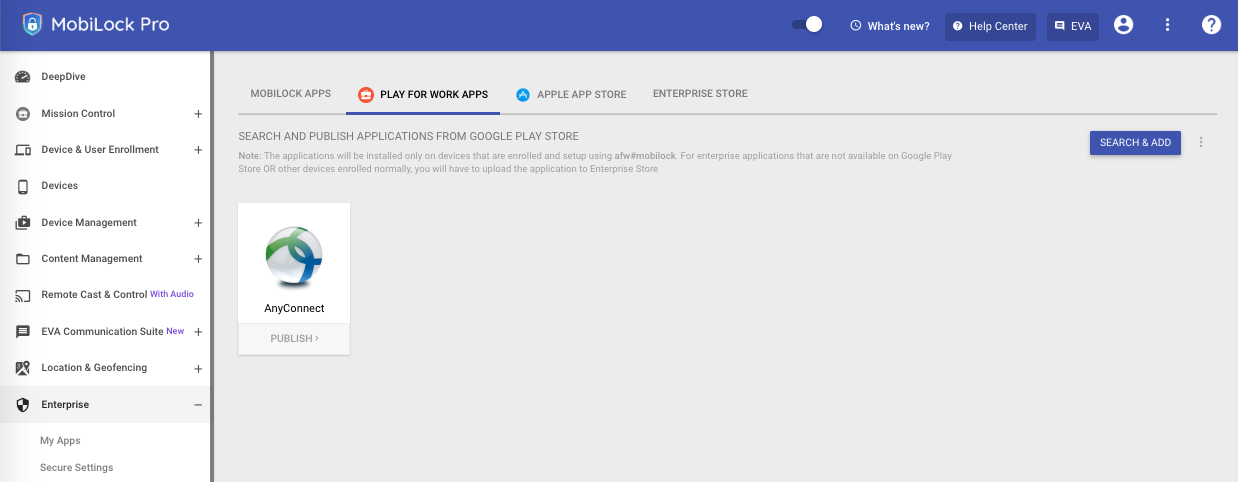Click the 'New' badge by EVA Communication Suite

coord(175,331)
